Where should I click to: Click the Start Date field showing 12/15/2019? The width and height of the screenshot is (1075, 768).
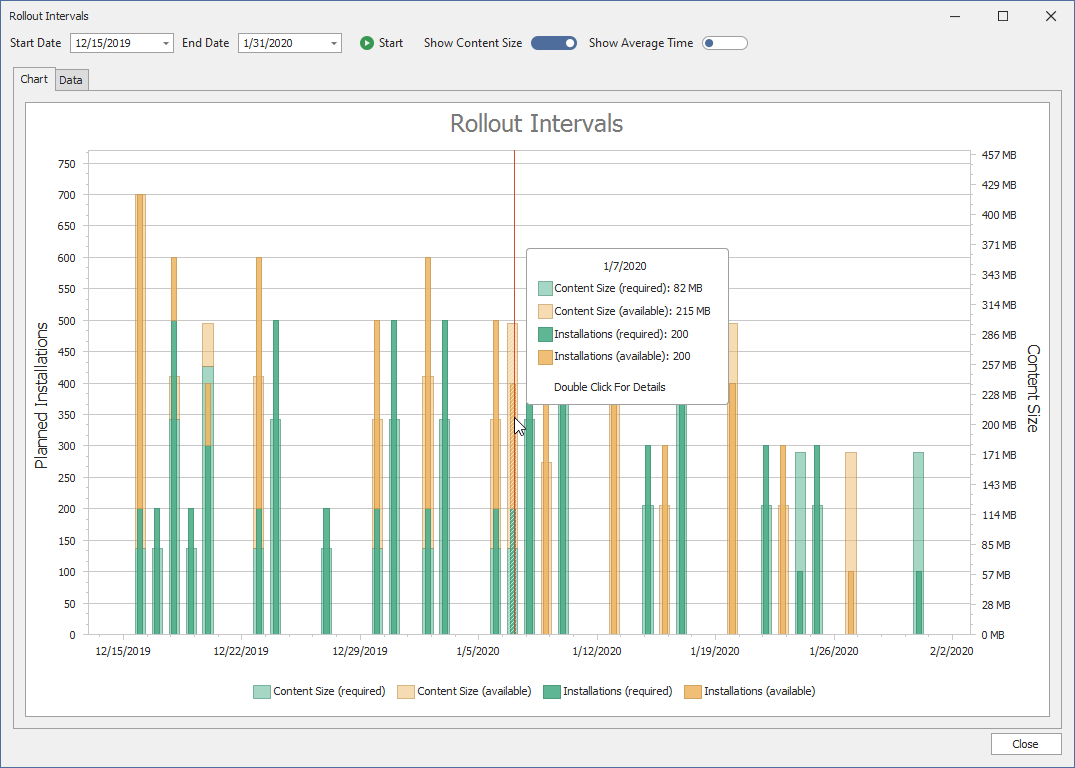122,43
